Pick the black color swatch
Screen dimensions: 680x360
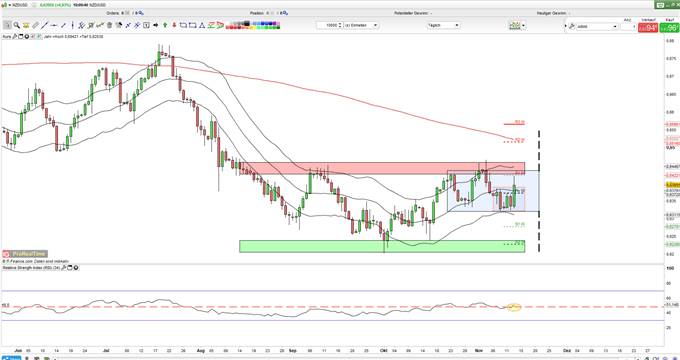click(x=247, y=23)
